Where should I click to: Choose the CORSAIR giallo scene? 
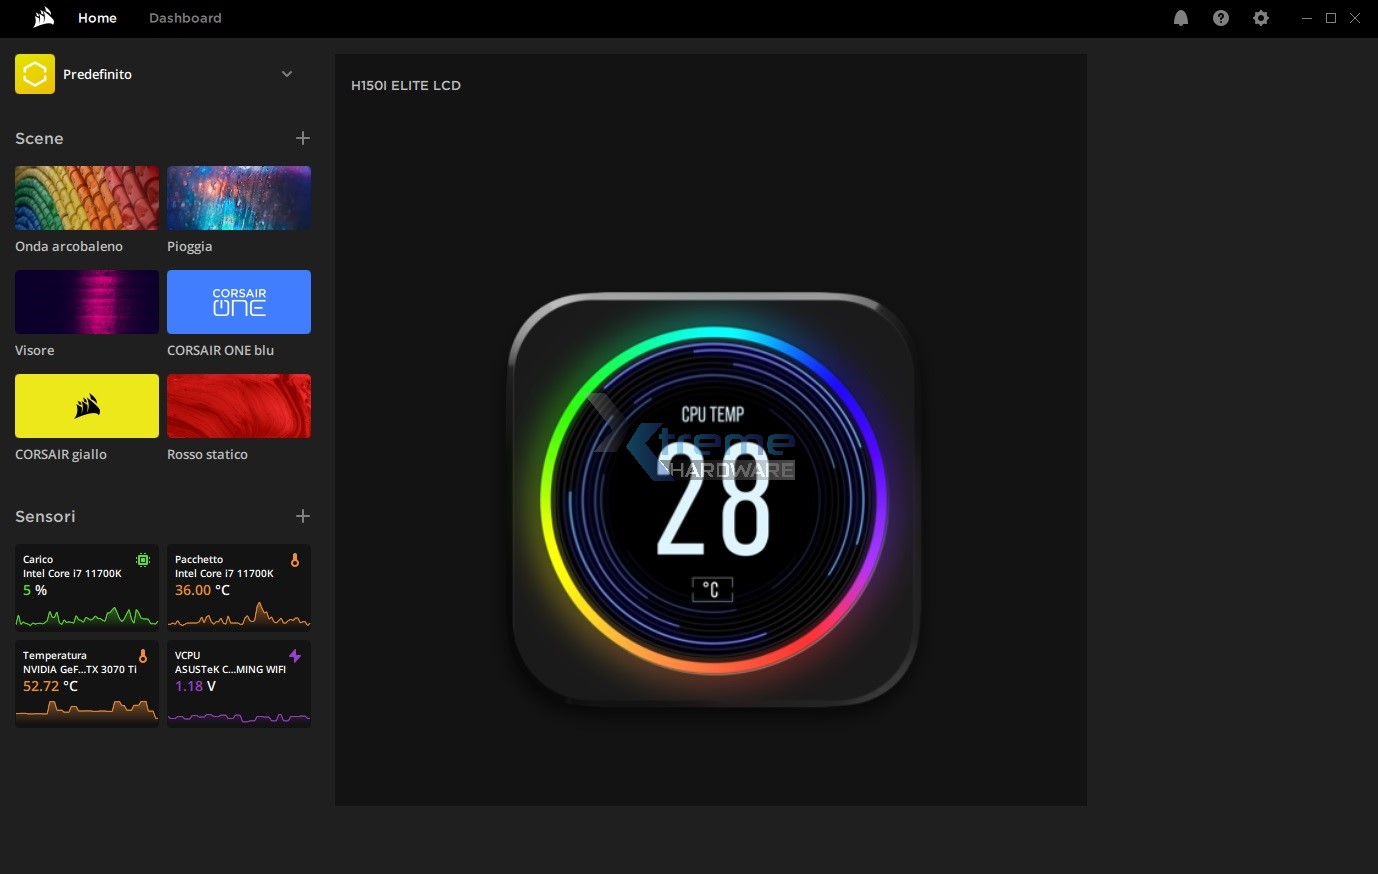(x=87, y=406)
